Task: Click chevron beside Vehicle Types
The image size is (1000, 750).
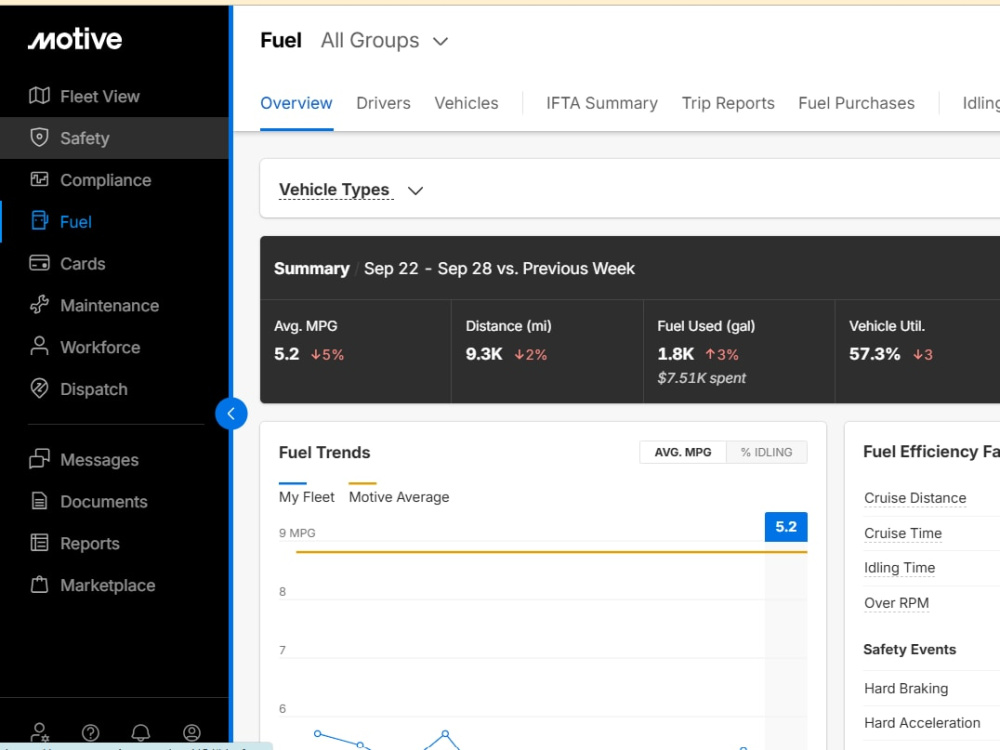Action: point(416,191)
